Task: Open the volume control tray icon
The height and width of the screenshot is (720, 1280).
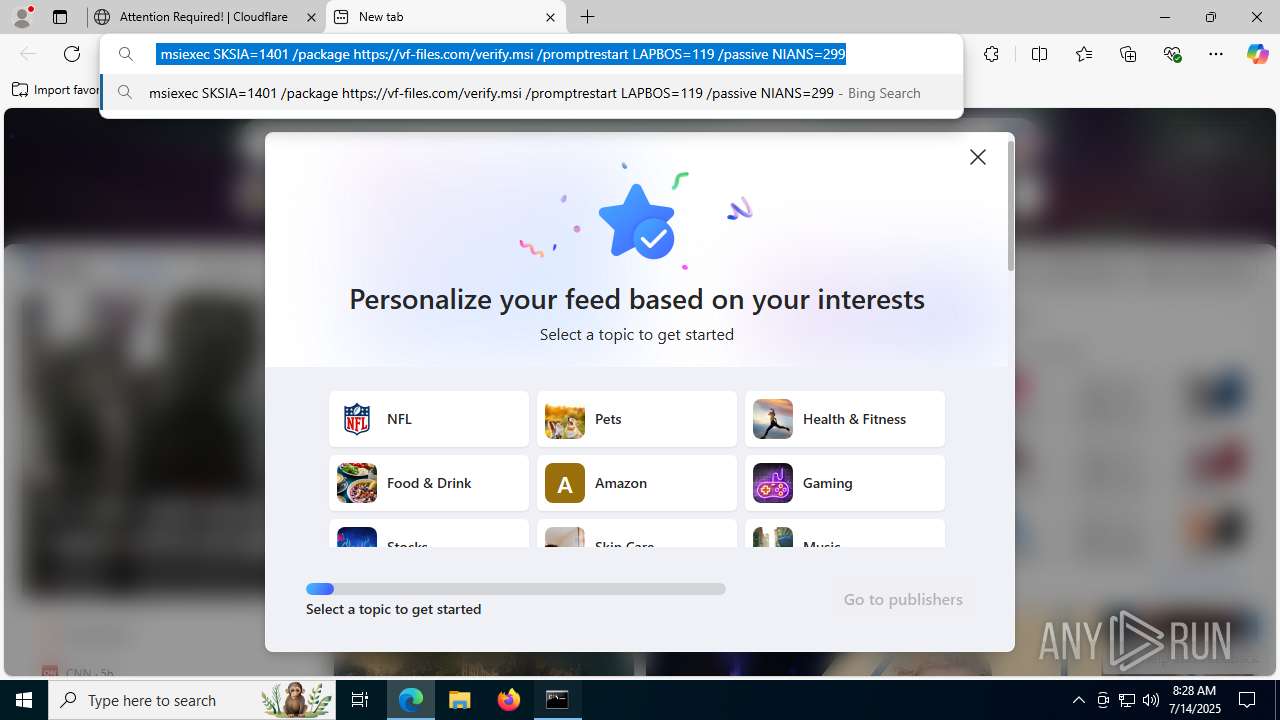Action: tap(1151, 700)
